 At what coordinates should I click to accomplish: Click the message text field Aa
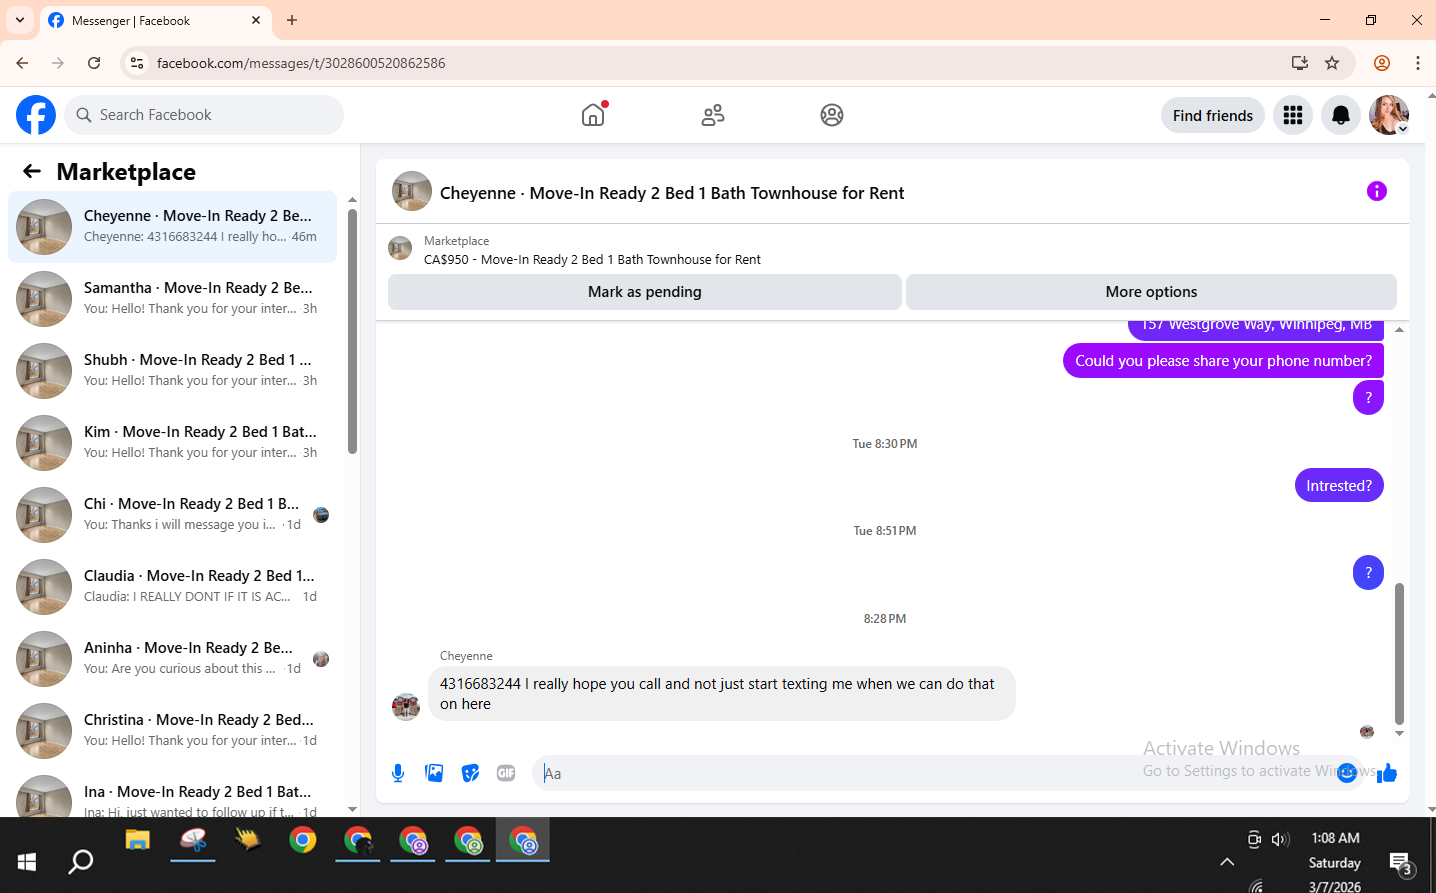(935, 773)
